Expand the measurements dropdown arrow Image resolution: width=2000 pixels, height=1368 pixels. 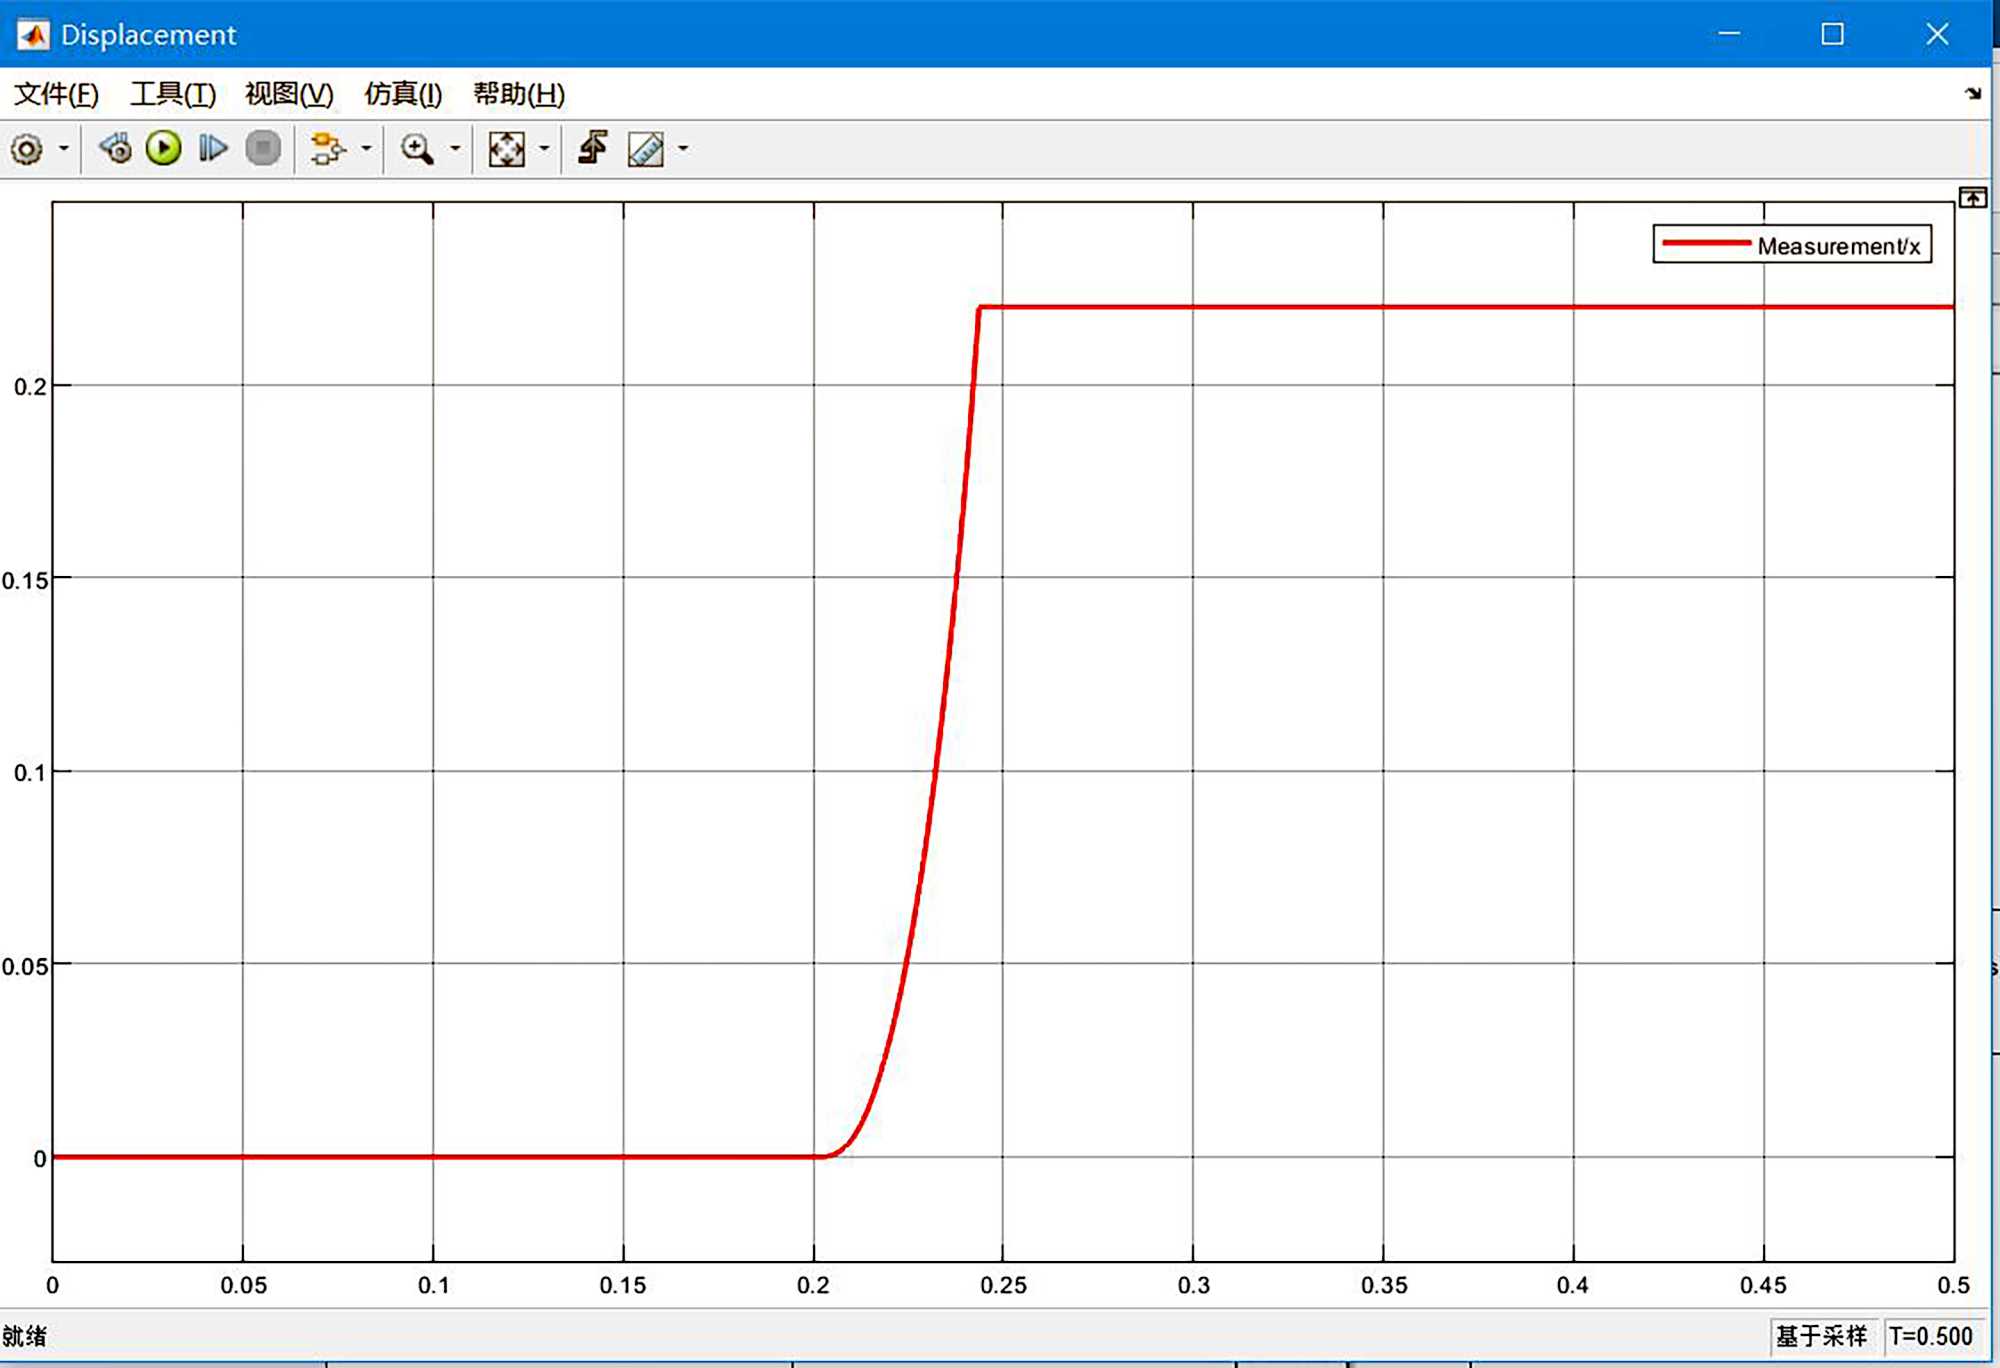pyautogui.click(x=683, y=149)
